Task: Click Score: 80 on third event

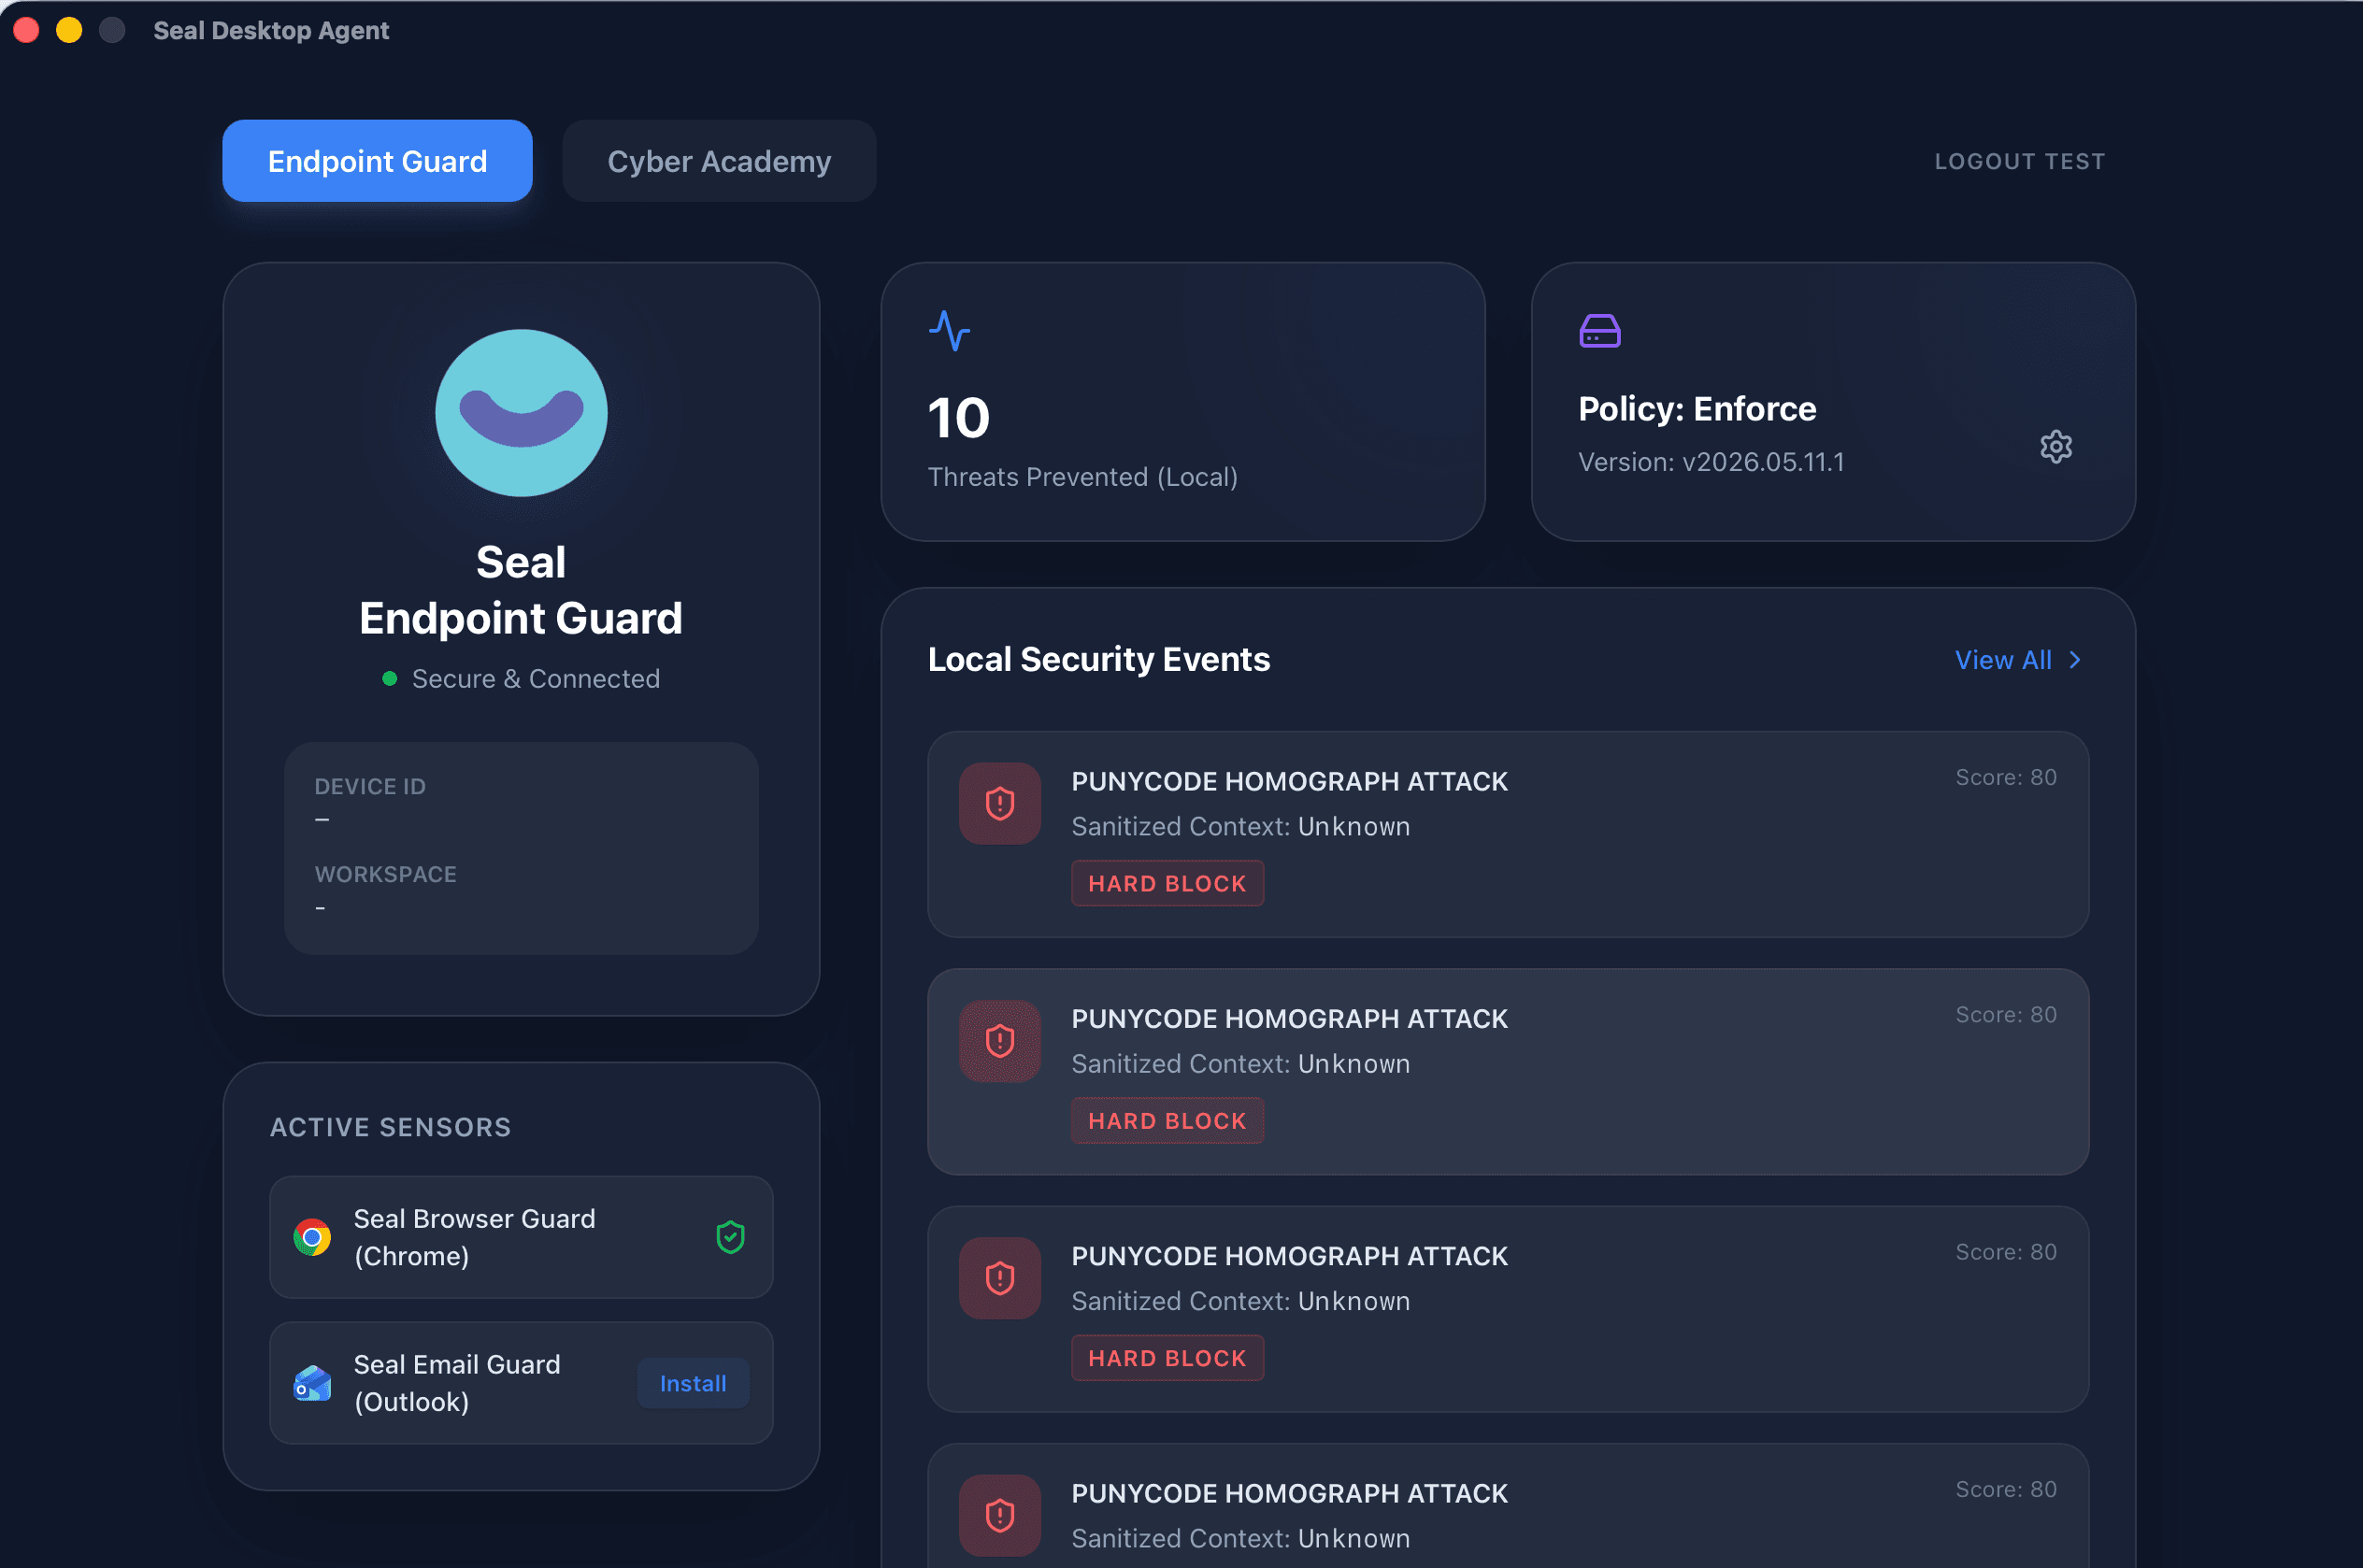Action: point(2006,1251)
